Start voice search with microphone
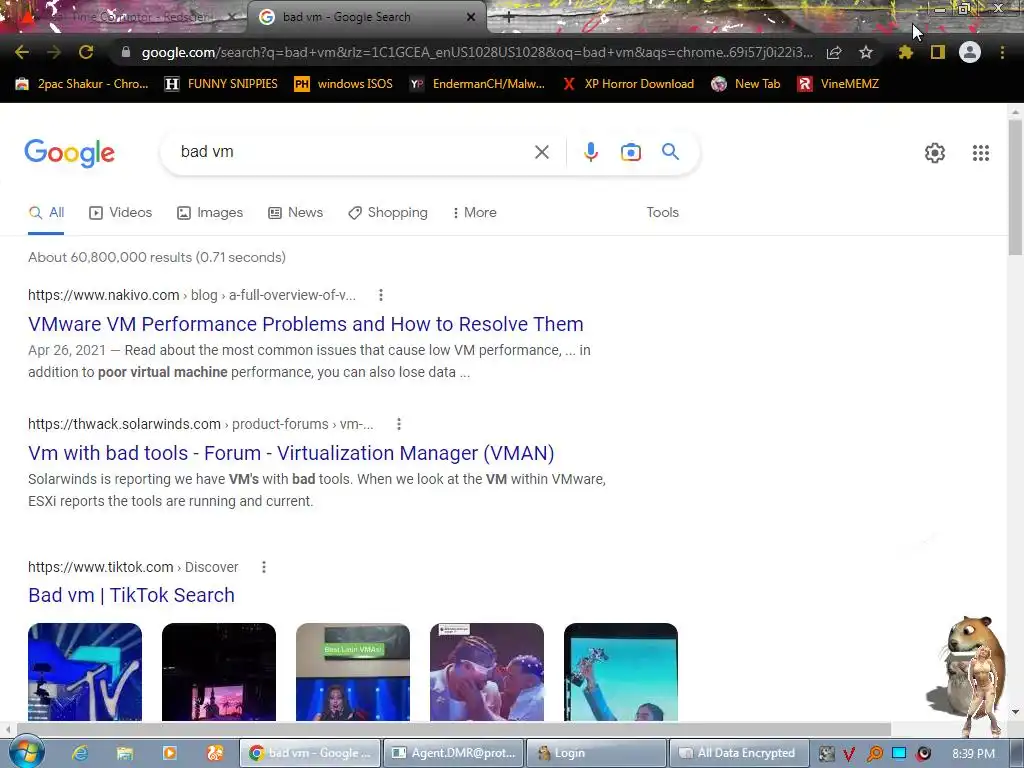 pyautogui.click(x=590, y=152)
